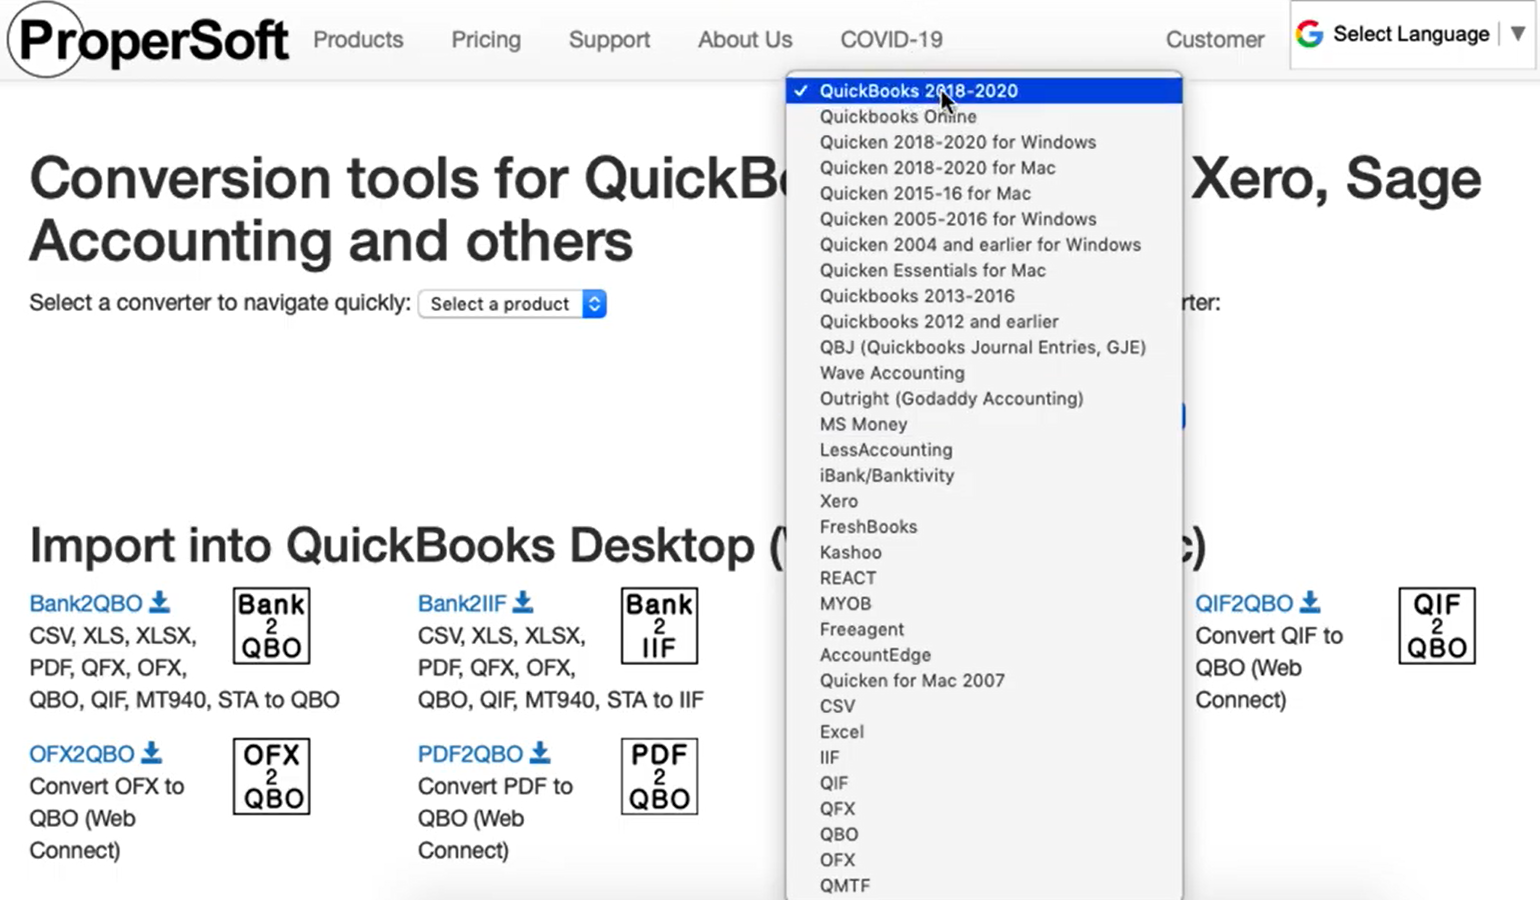The height and width of the screenshot is (900, 1540).
Task: Click the Google G icon
Action: tap(1309, 34)
